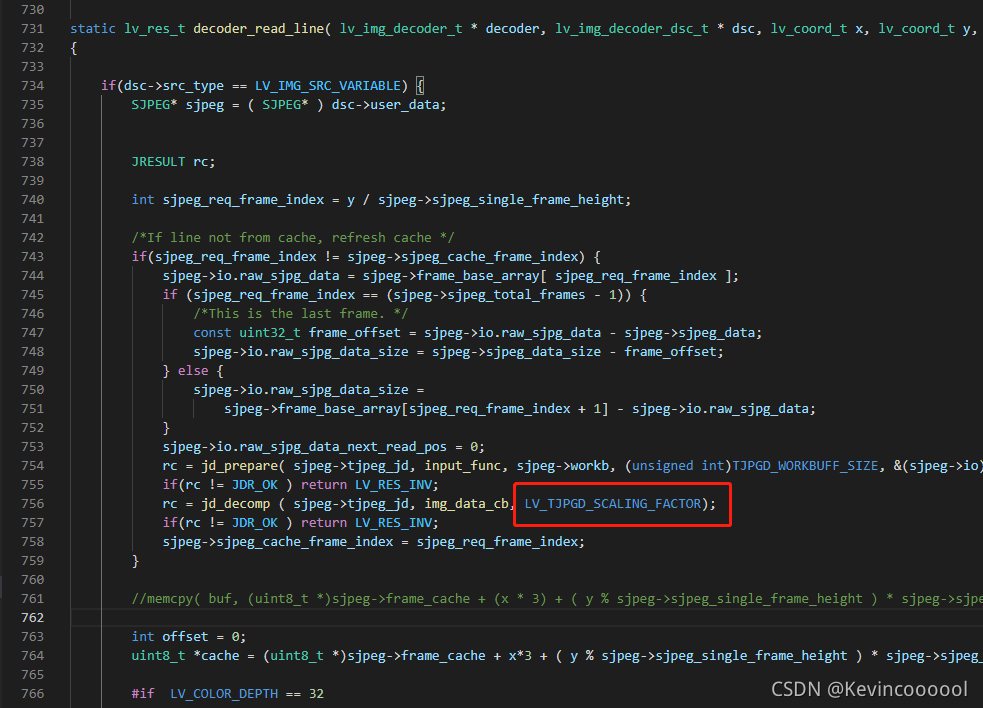The image size is (983, 708).
Task: Click JDR_OK on line 757
Action: [255, 524]
